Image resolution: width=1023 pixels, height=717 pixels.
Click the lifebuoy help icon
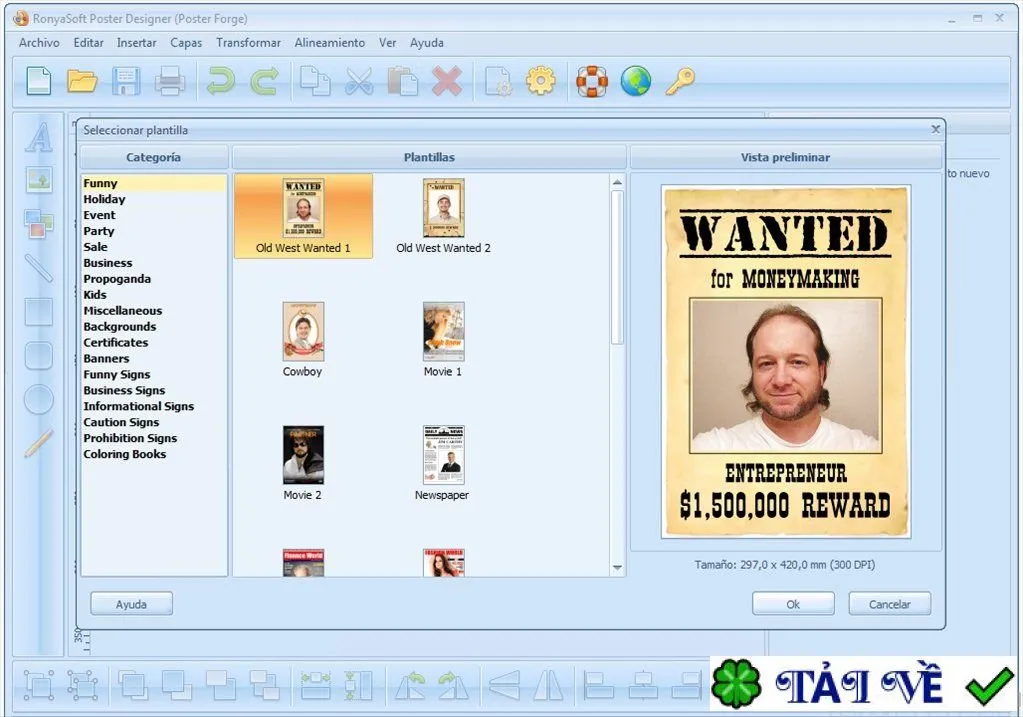592,82
